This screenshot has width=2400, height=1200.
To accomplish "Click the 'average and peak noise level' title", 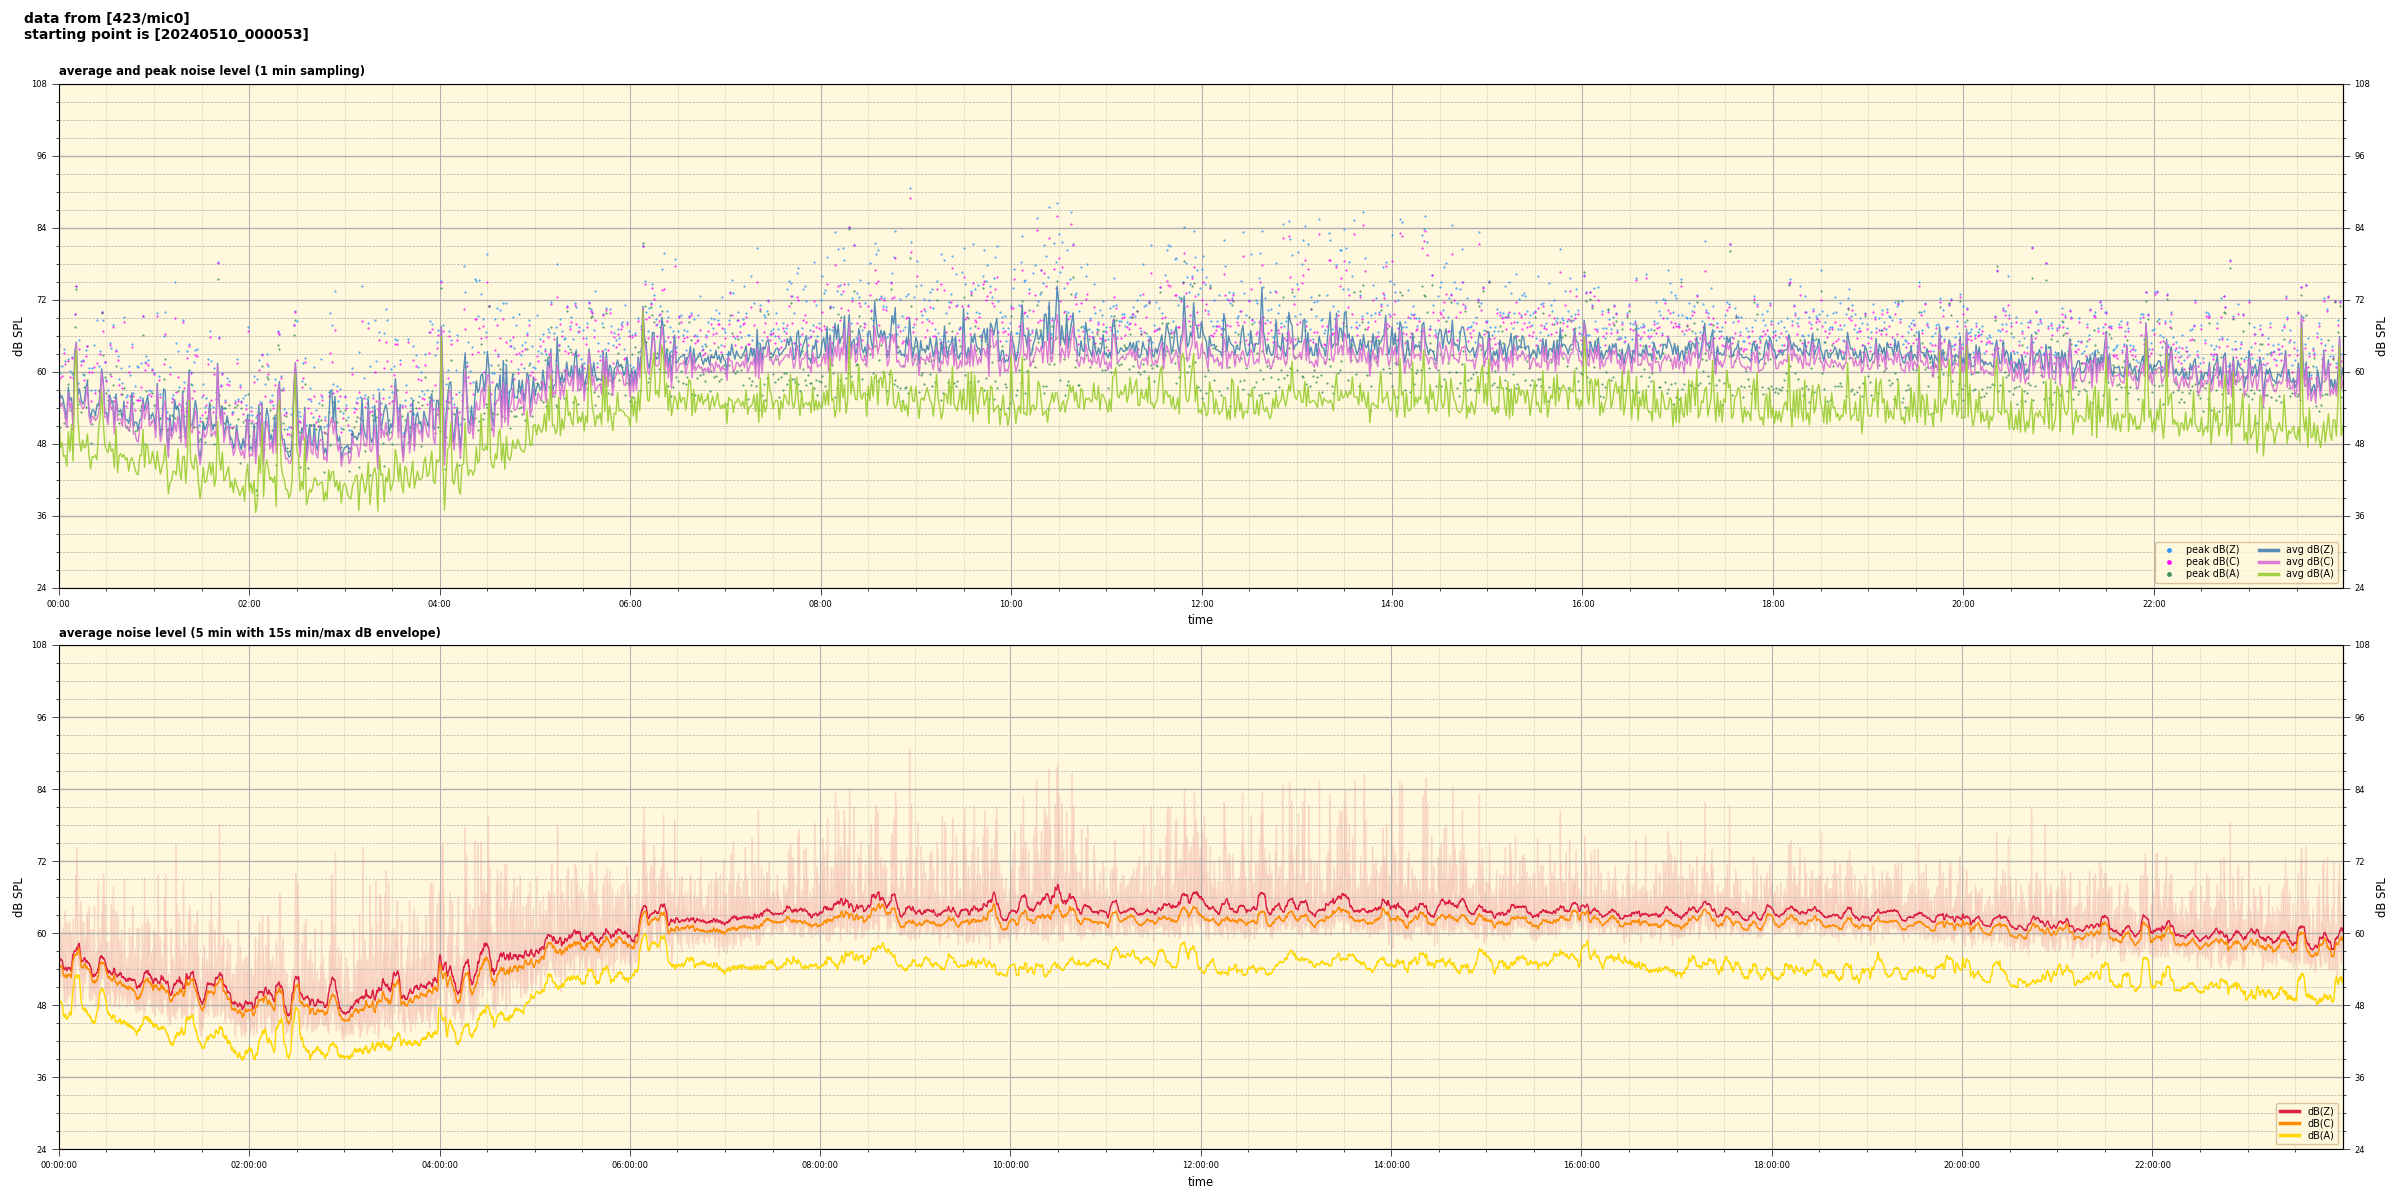I will coord(211,71).
